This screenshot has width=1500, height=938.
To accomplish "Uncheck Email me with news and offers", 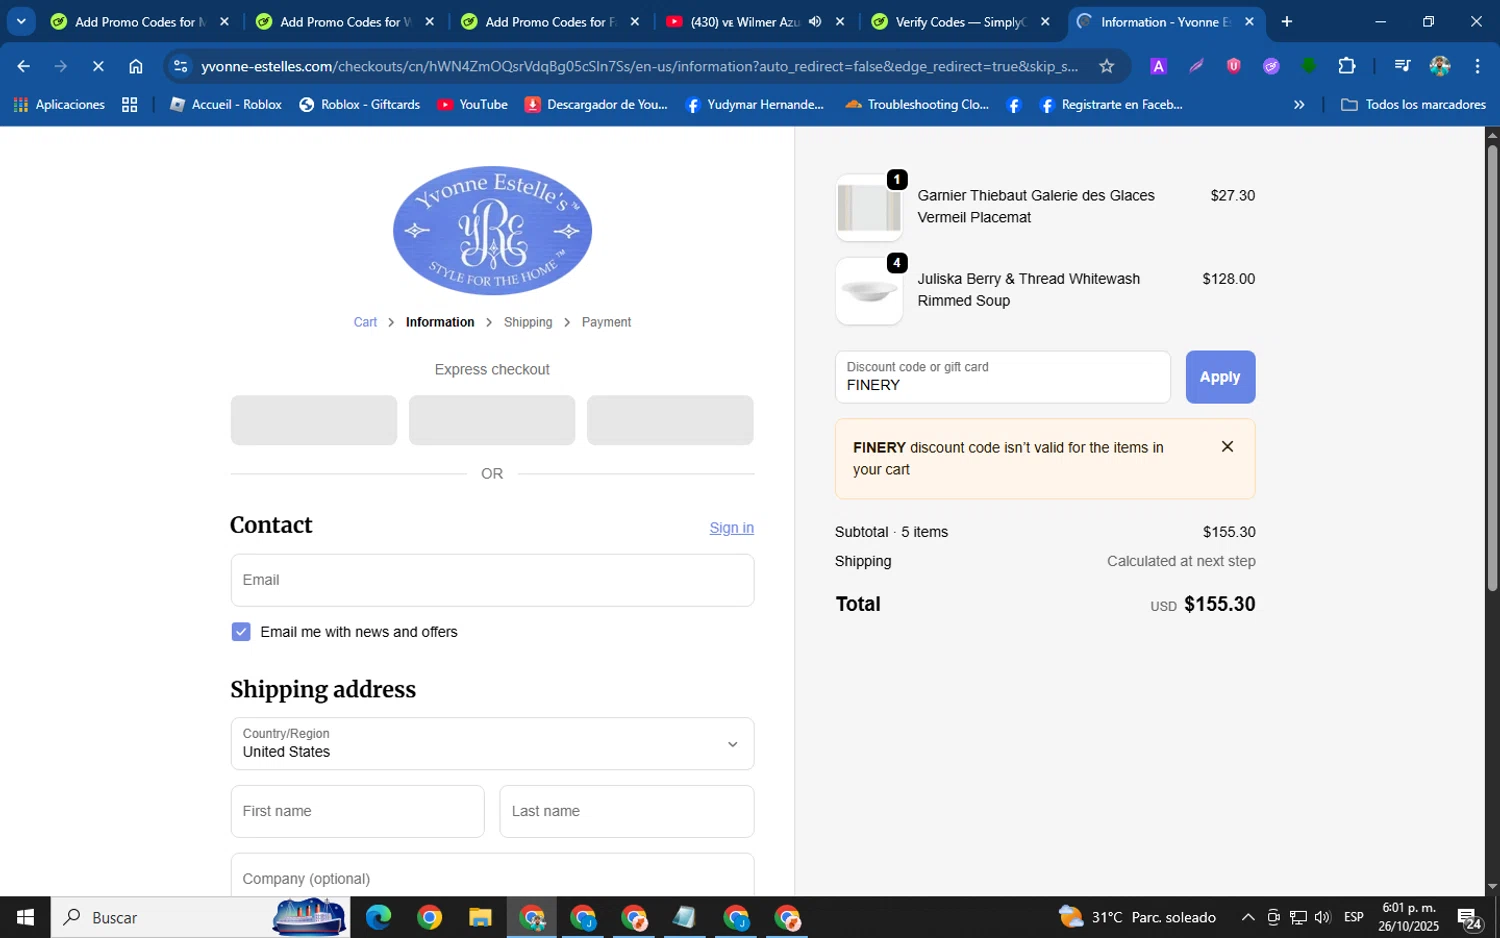I will [x=241, y=632].
